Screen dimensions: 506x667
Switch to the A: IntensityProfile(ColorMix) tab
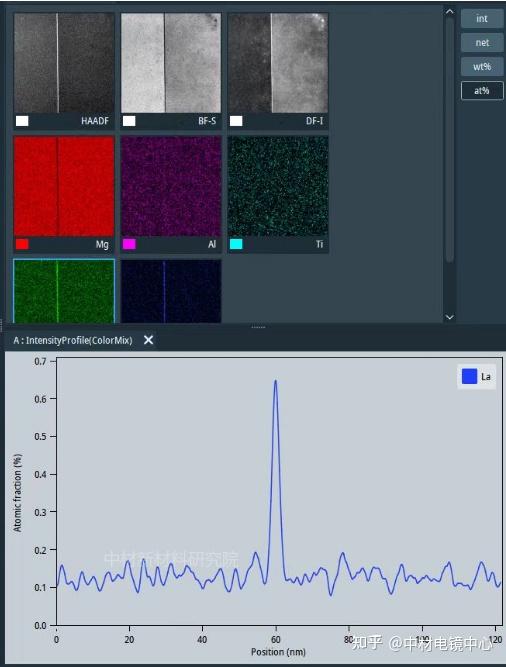click(73, 340)
